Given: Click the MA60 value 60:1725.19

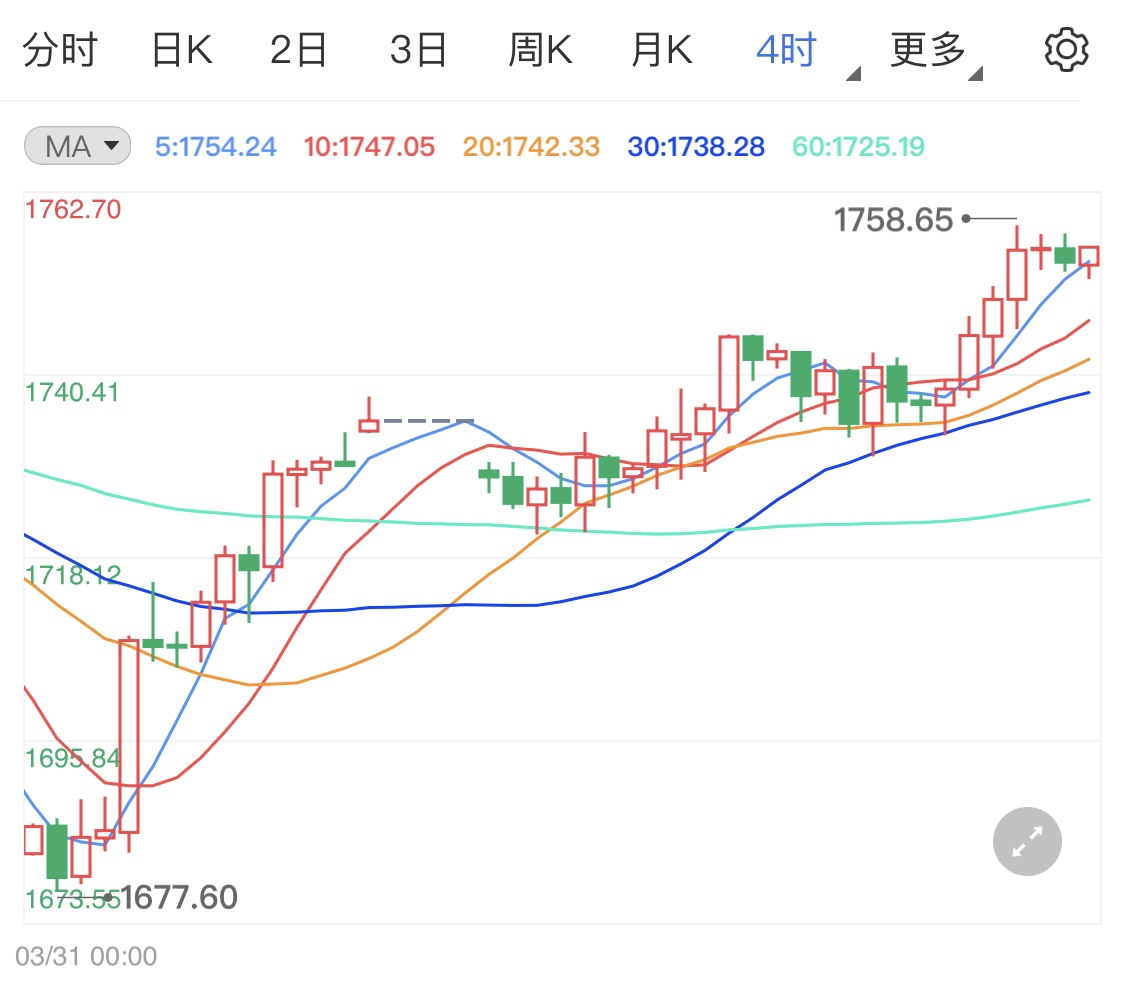Looking at the screenshot, I should click(858, 147).
